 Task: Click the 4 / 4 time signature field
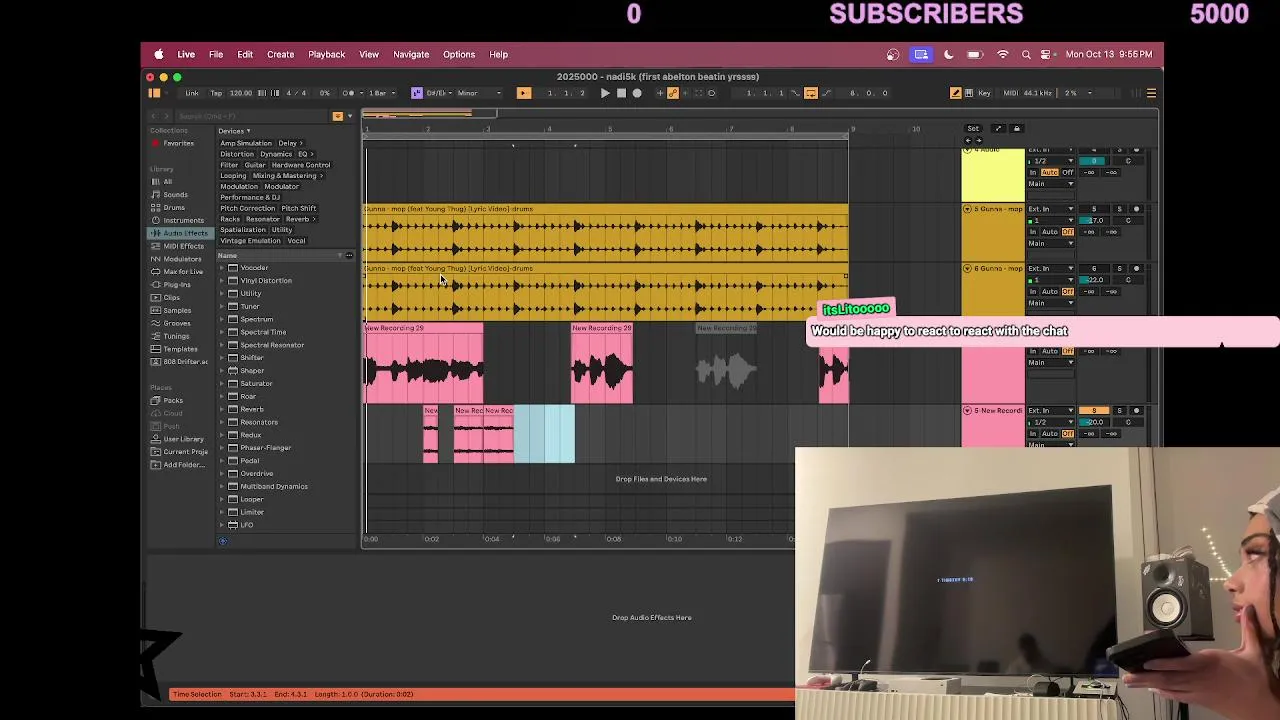(x=296, y=93)
